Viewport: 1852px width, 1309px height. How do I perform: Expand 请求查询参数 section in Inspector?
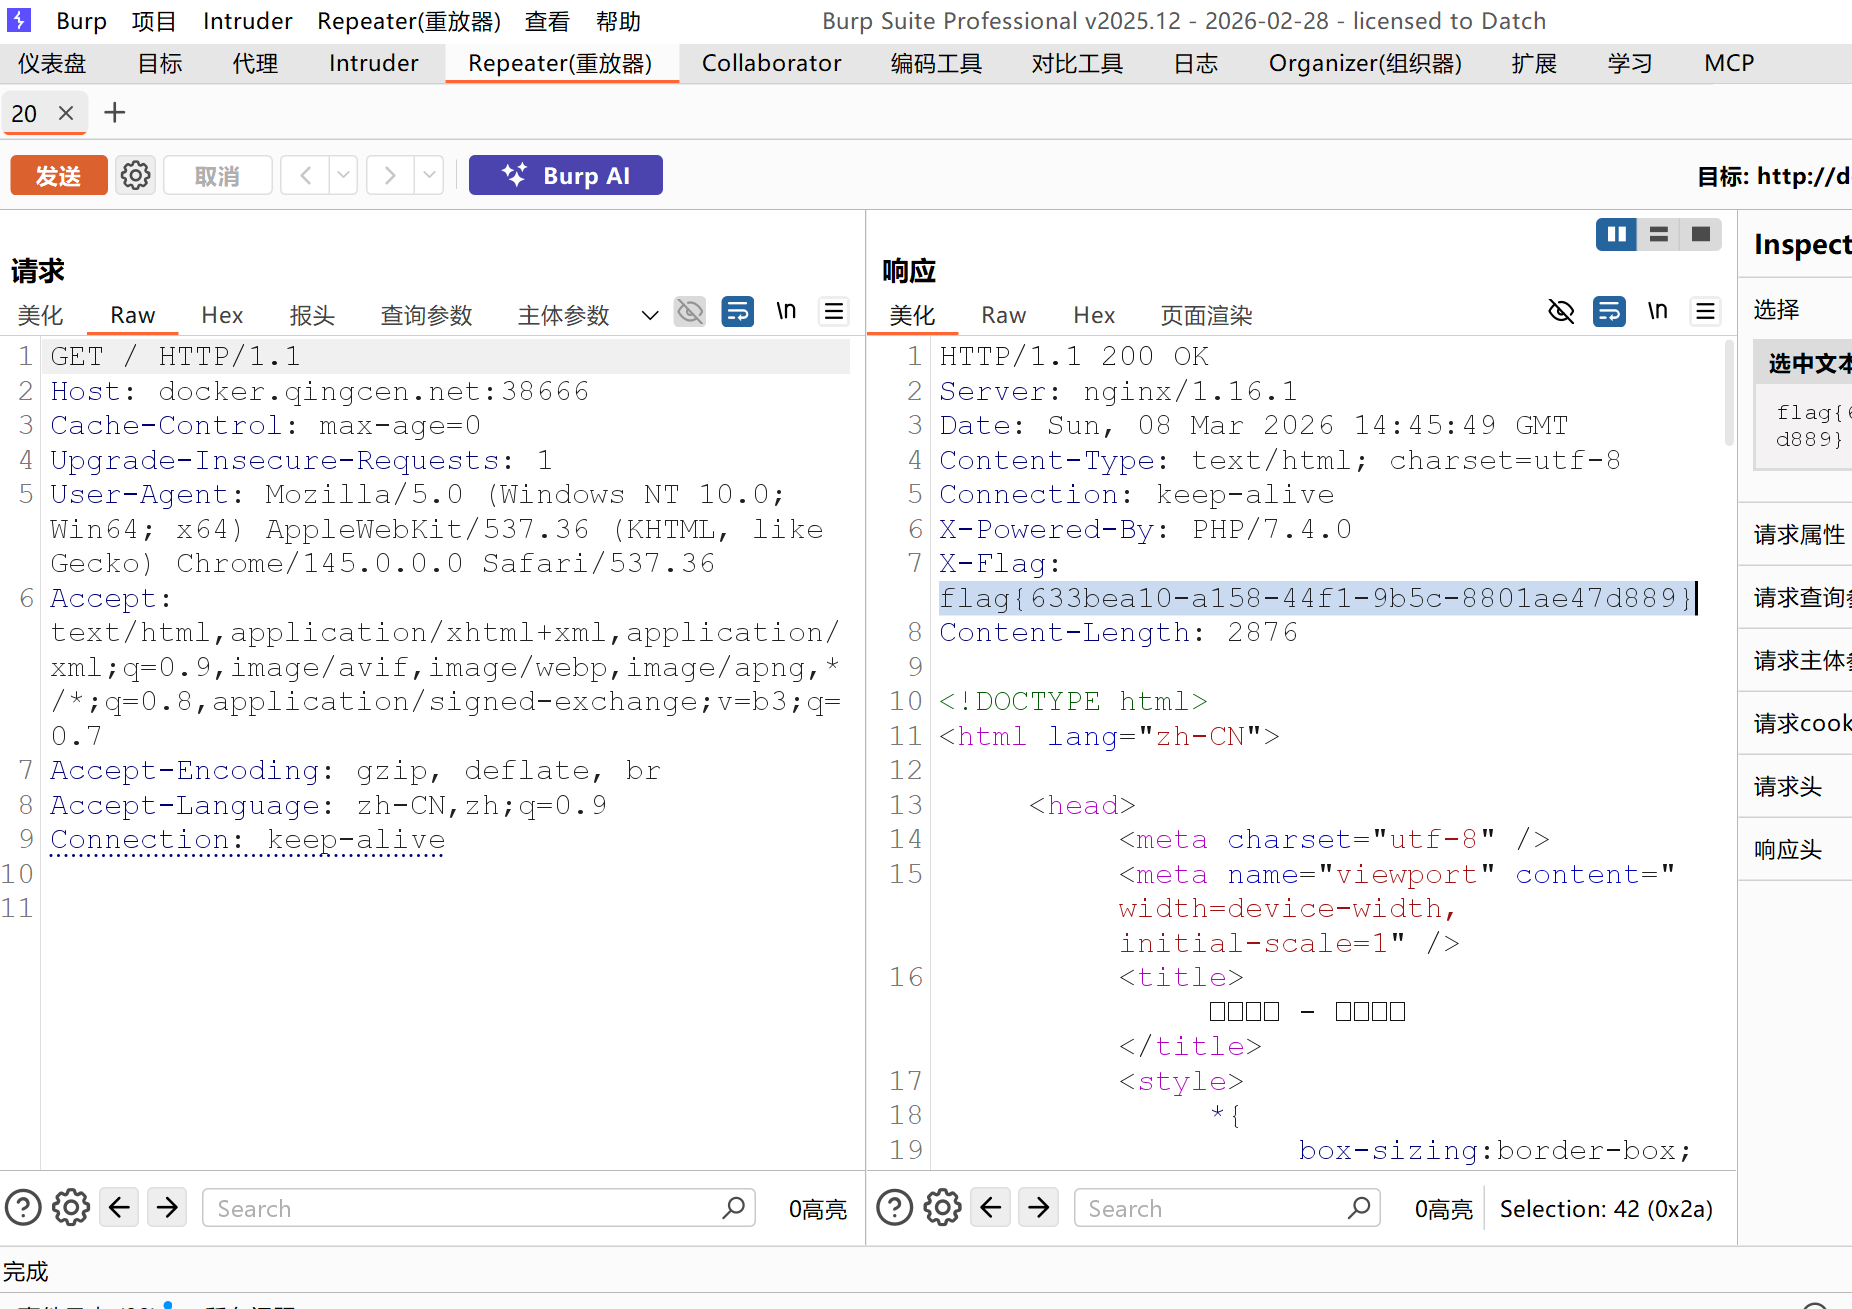click(x=1798, y=597)
